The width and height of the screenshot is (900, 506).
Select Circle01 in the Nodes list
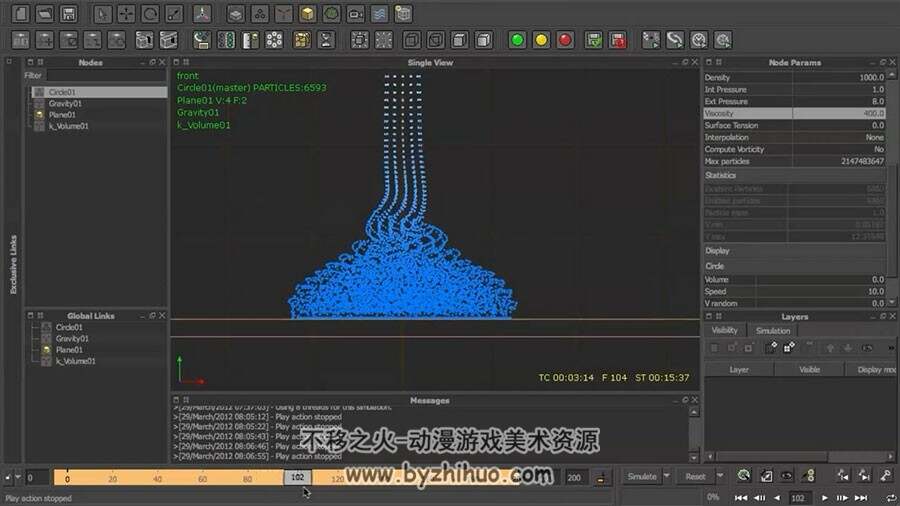click(x=99, y=92)
